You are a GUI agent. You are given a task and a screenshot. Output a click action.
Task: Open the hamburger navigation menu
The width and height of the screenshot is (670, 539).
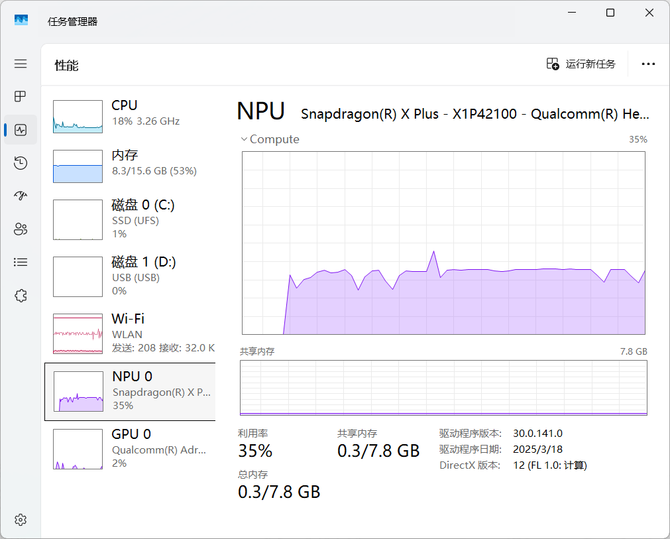(20, 64)
